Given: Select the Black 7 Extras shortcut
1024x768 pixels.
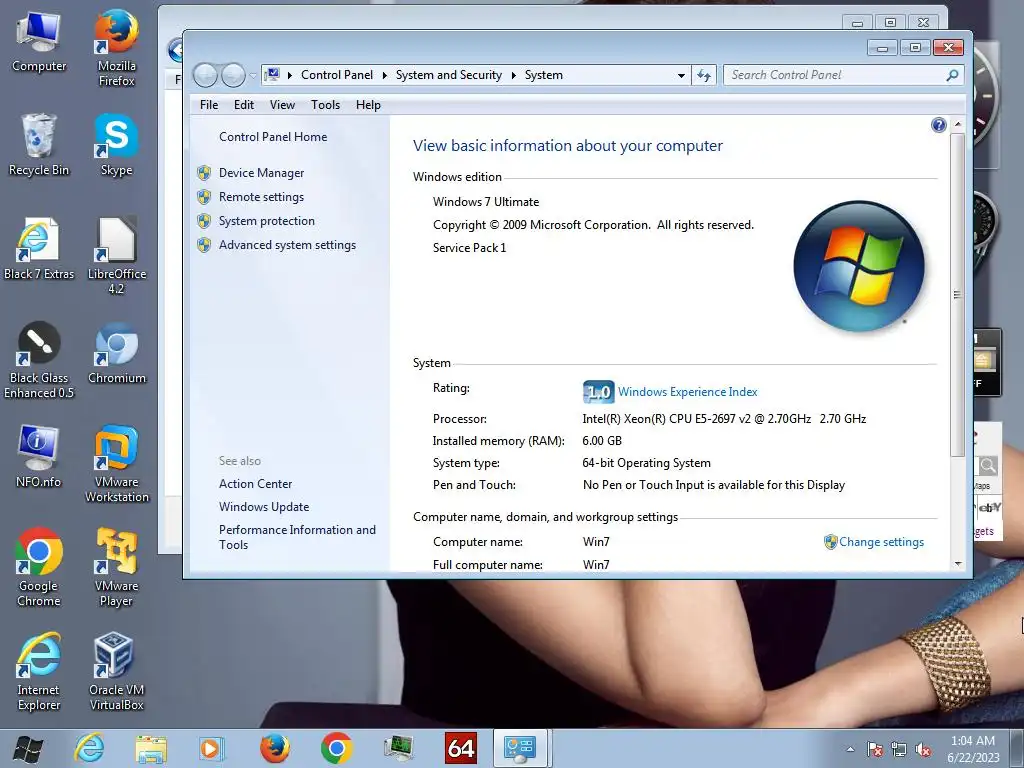Looking at the screenshot, I should click(x=39, y=249).
